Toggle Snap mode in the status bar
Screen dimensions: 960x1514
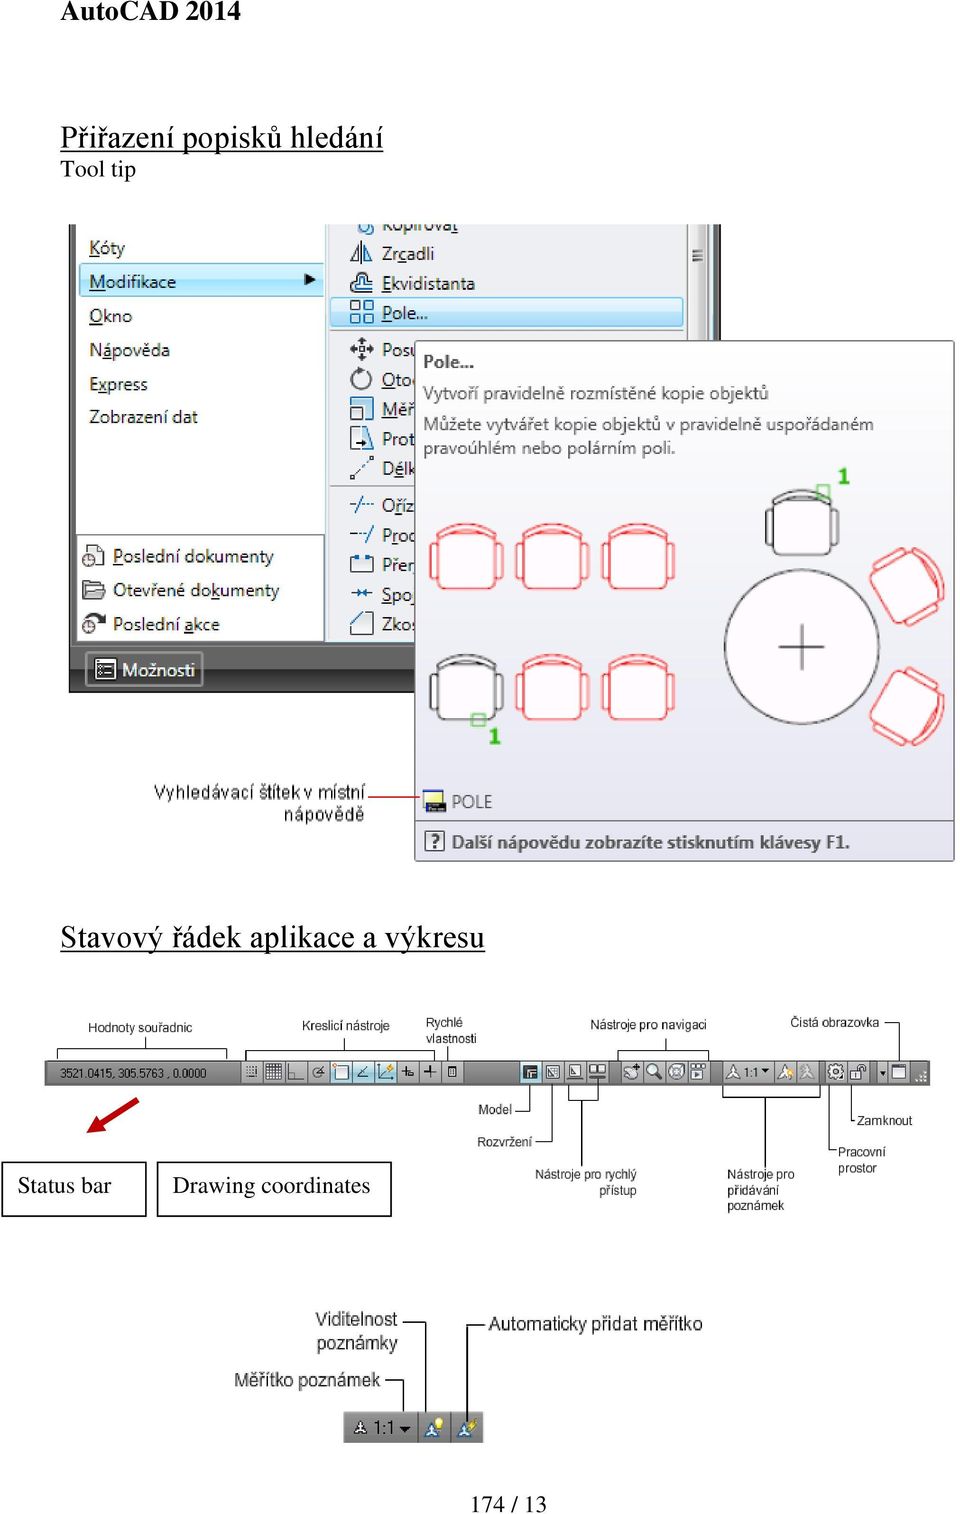coord(252,1072)
